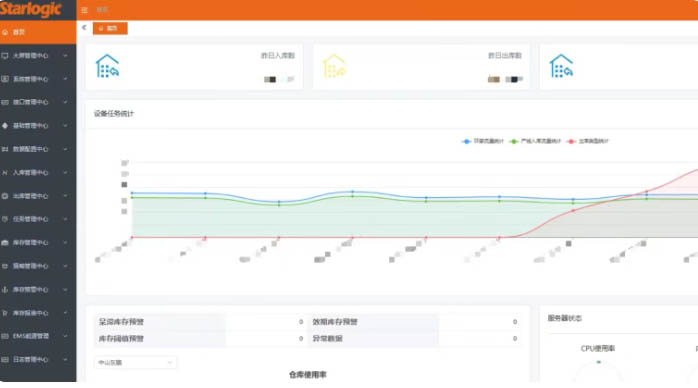This screenshot has height=388, width=698.
Task: Click the CPU使用率 gauge label
Action: [x=598, y=348]
